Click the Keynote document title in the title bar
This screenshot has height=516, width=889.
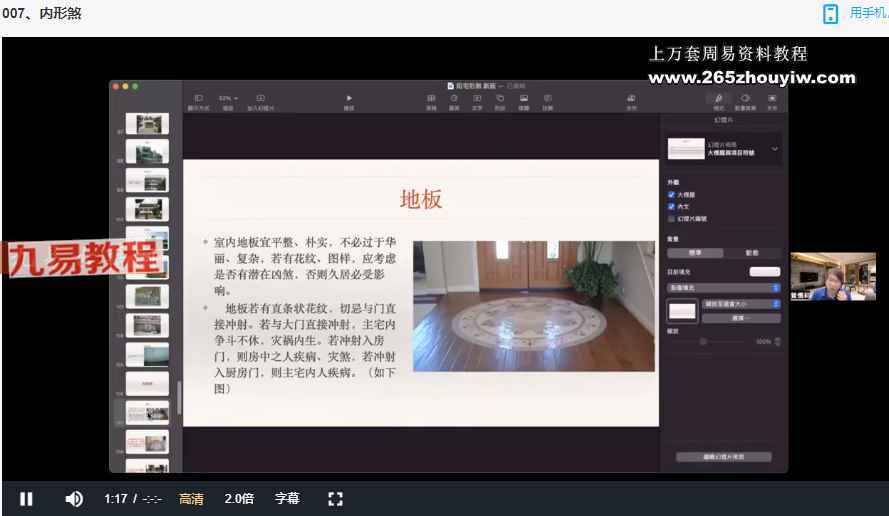[x=475, y=86]
